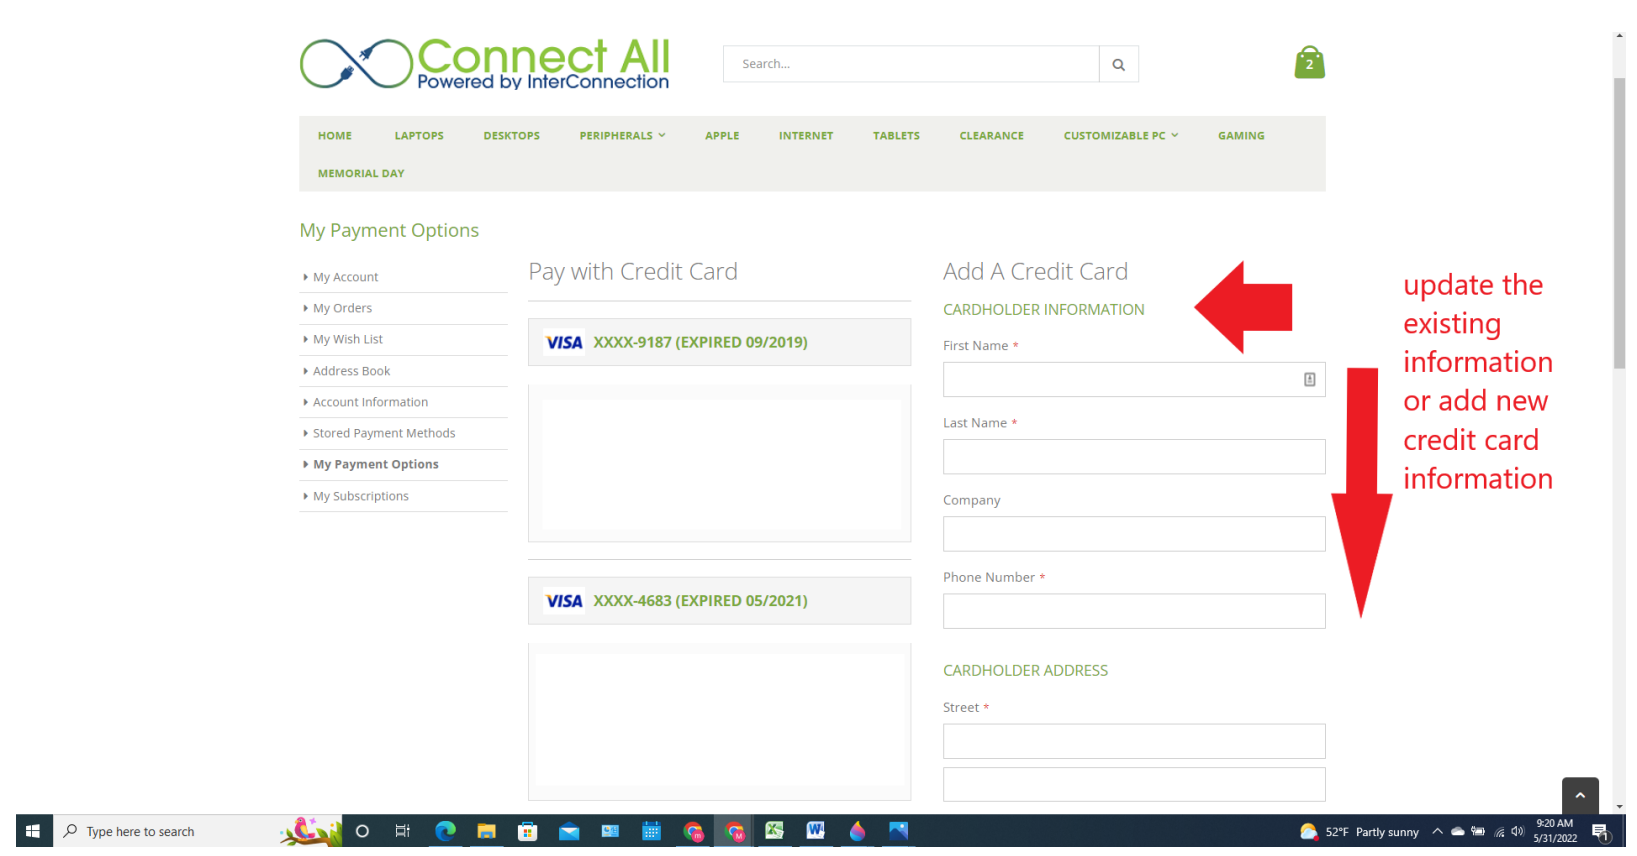The height and width of the screenshot is (856, 1637).
Task: Open the green shopping cart
Action: [1309, 63]
